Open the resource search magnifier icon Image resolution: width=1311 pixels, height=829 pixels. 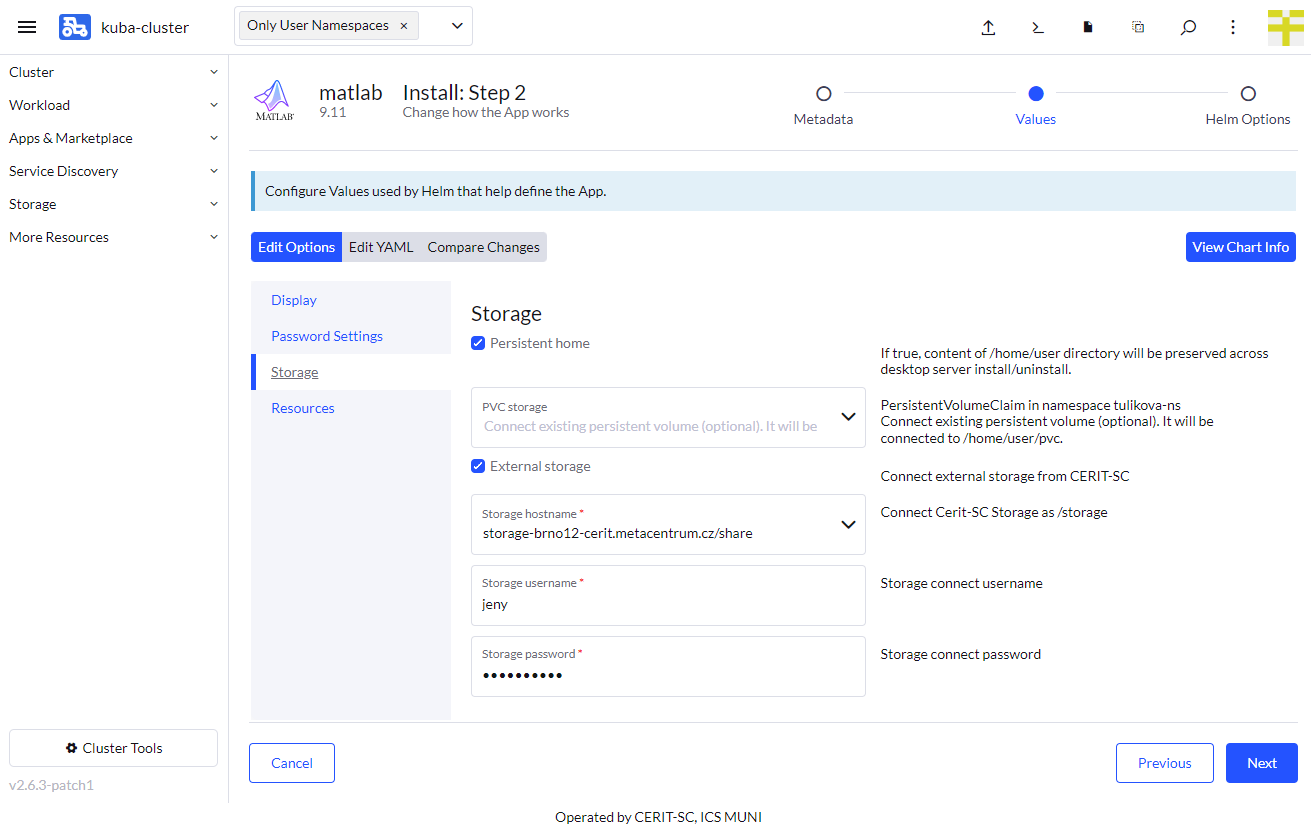click(1188, 27)
